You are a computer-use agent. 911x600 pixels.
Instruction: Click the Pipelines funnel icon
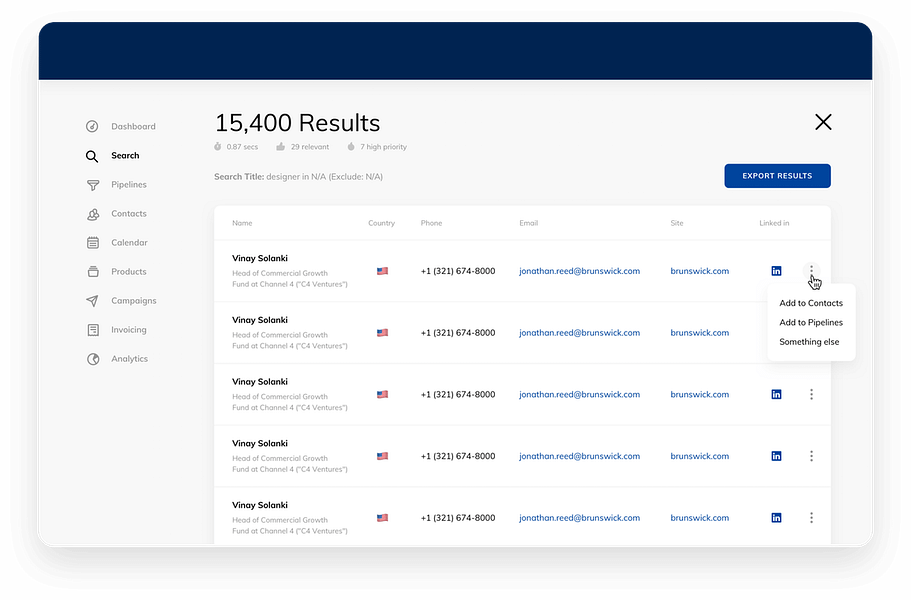point(92,185)
